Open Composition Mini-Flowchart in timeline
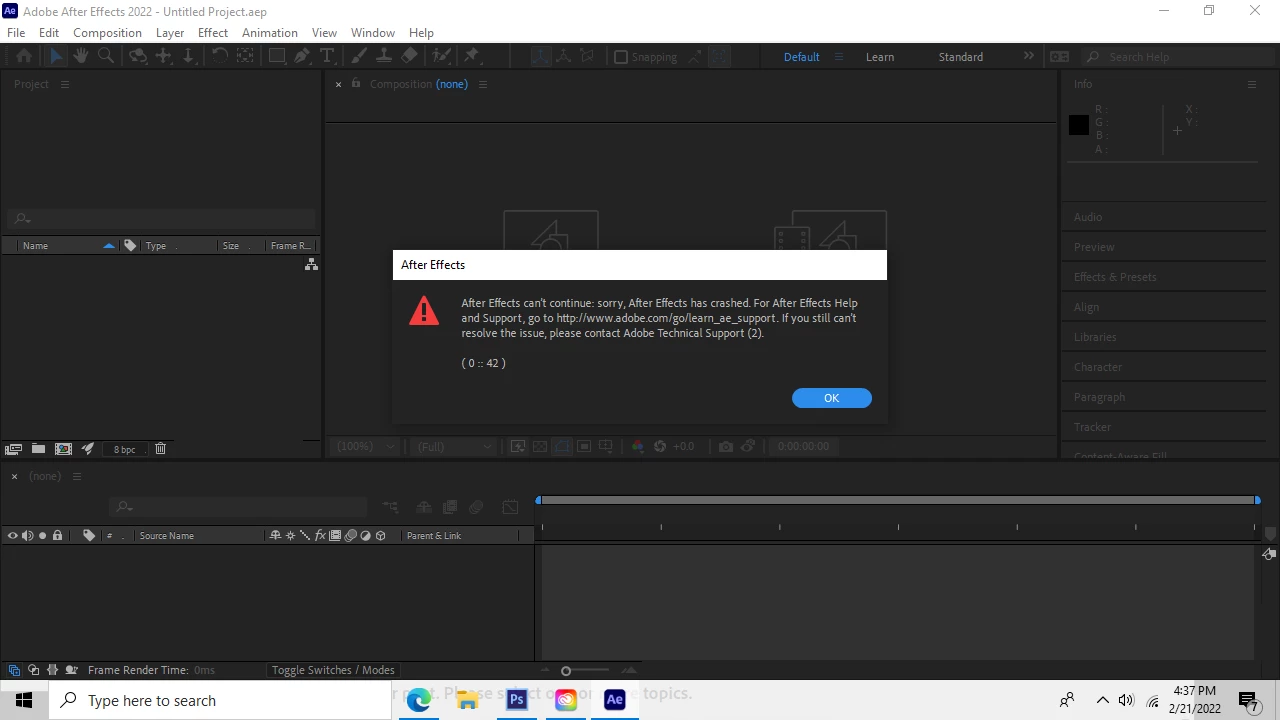 (390, 507)
